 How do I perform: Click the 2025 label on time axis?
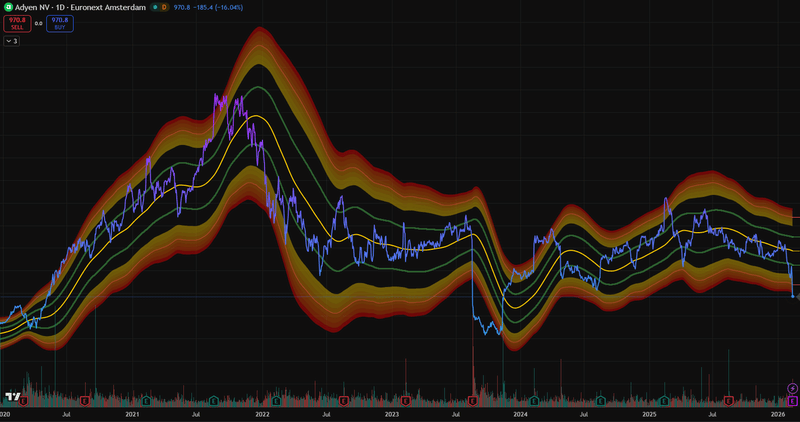pyautogui.click(x=649, y=414)
